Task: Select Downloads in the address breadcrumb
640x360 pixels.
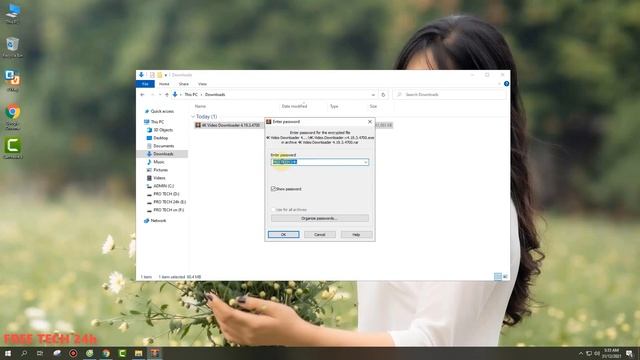Action: [215, 95]
